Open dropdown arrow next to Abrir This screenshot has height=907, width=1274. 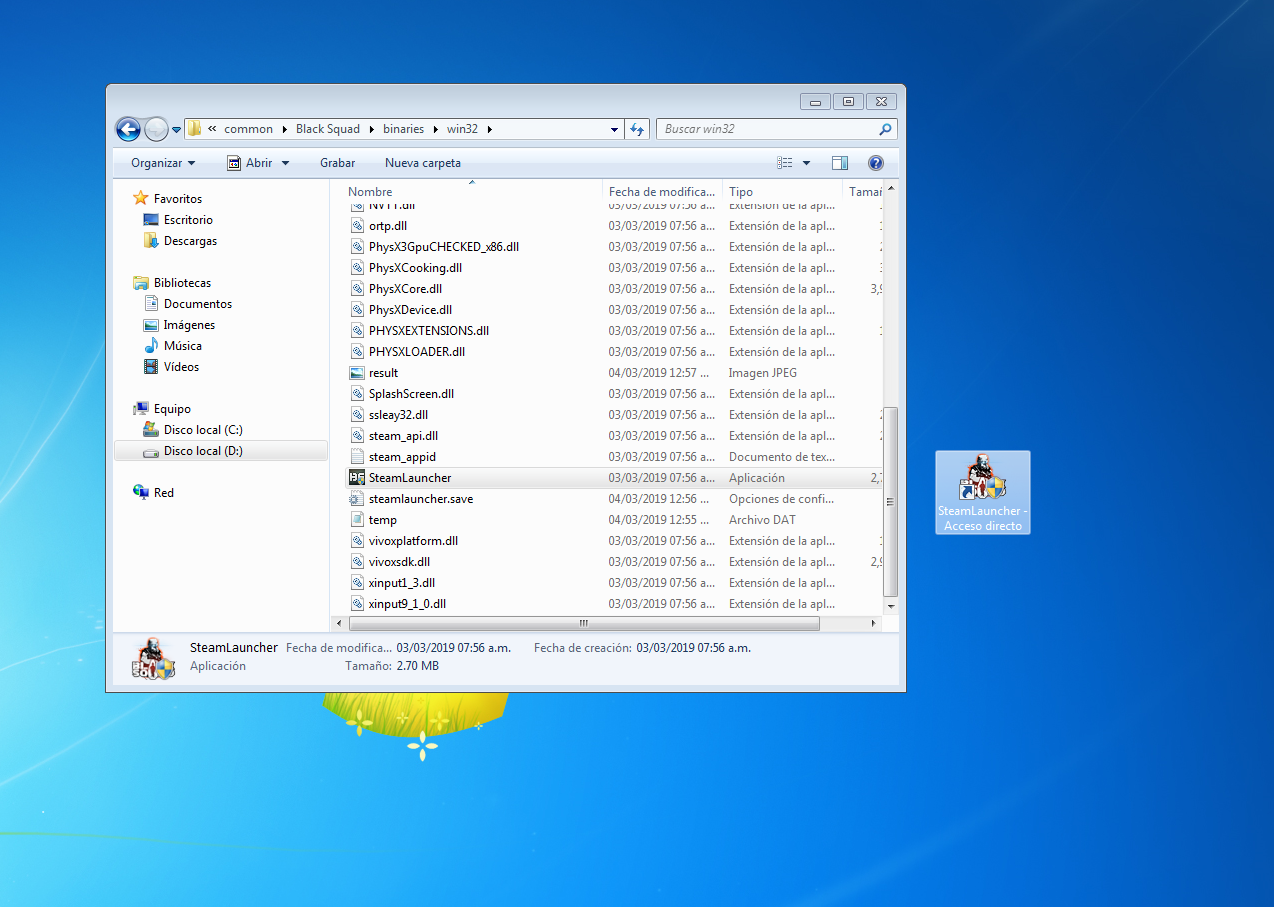pos(285,163)
